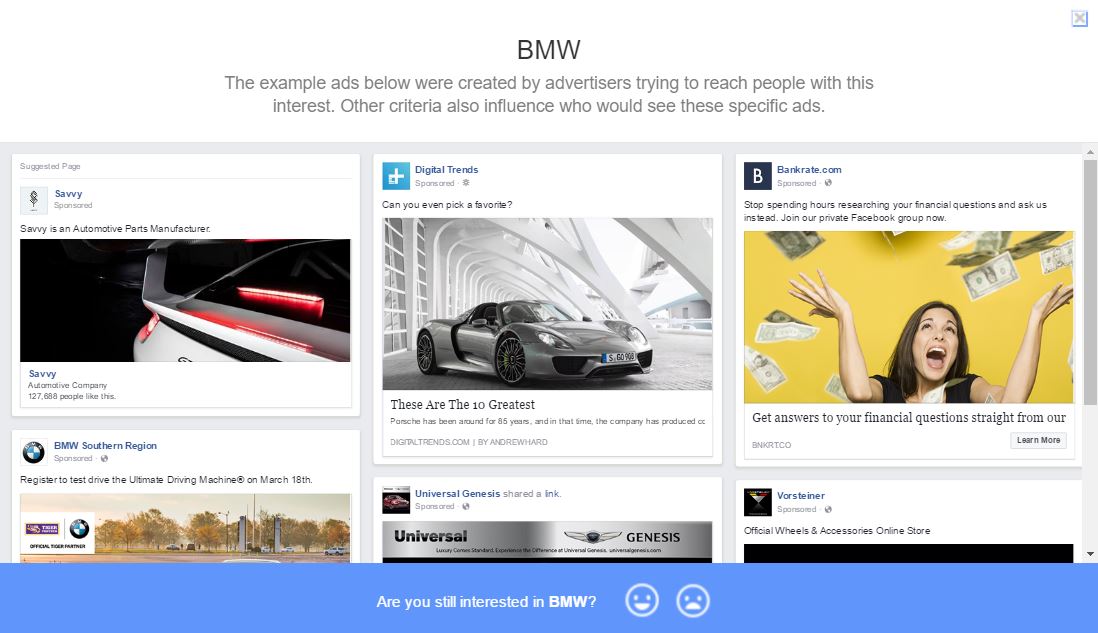Open the Bankrate money-falling ad image
This screenshot has height=633, width=1098.
(x=908, y=317)
